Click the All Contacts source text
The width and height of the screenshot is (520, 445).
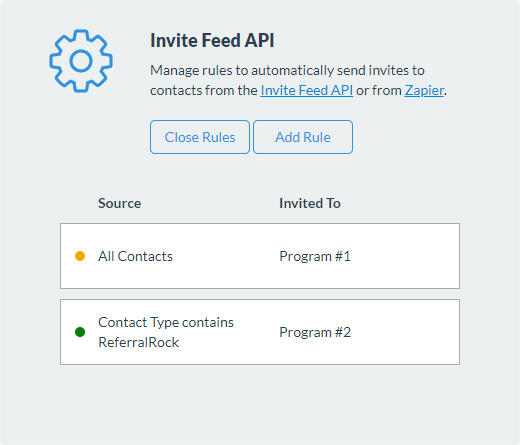[135, 256]
